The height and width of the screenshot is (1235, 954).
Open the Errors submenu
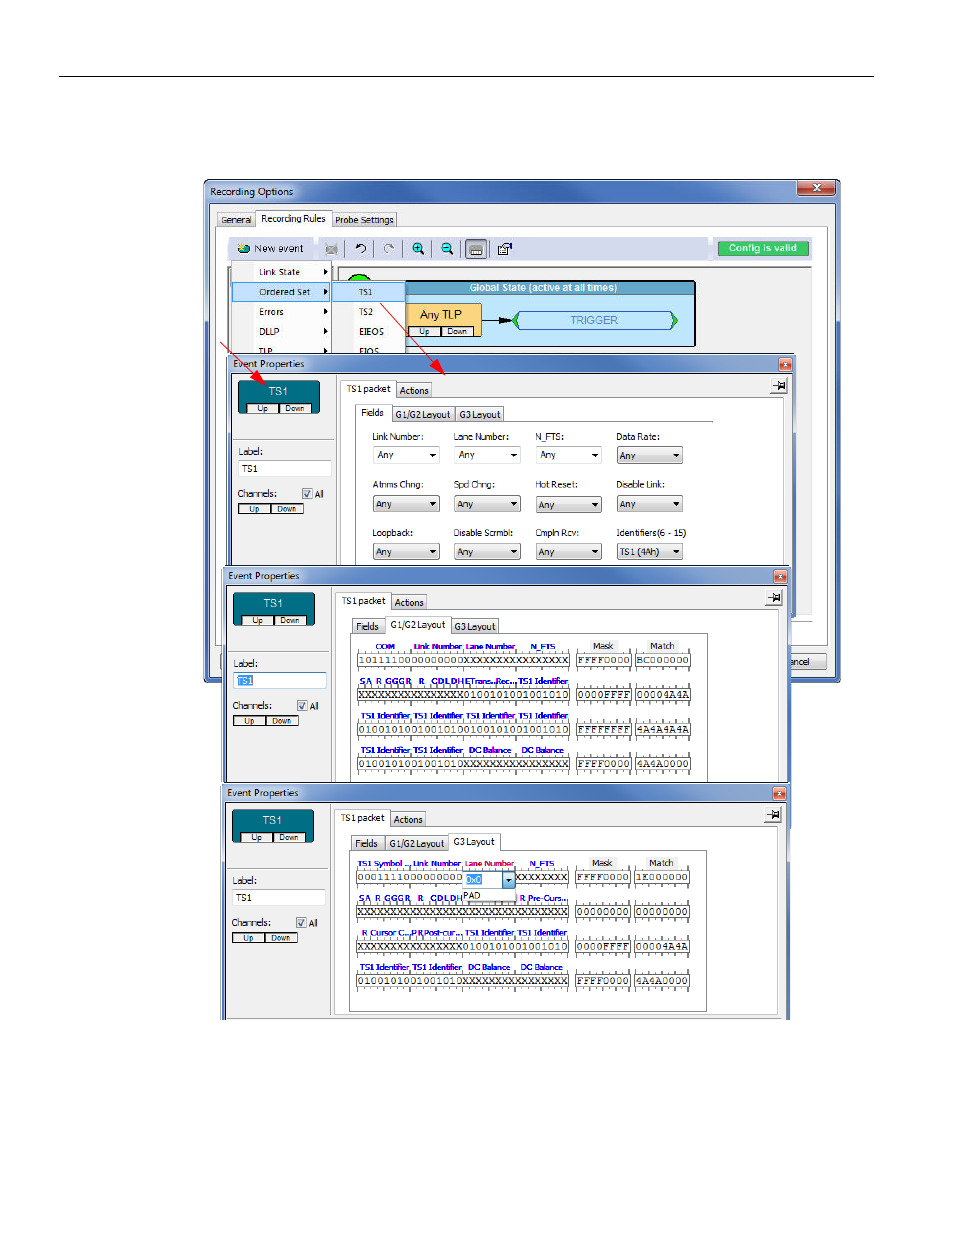click(x=281, y=312)
